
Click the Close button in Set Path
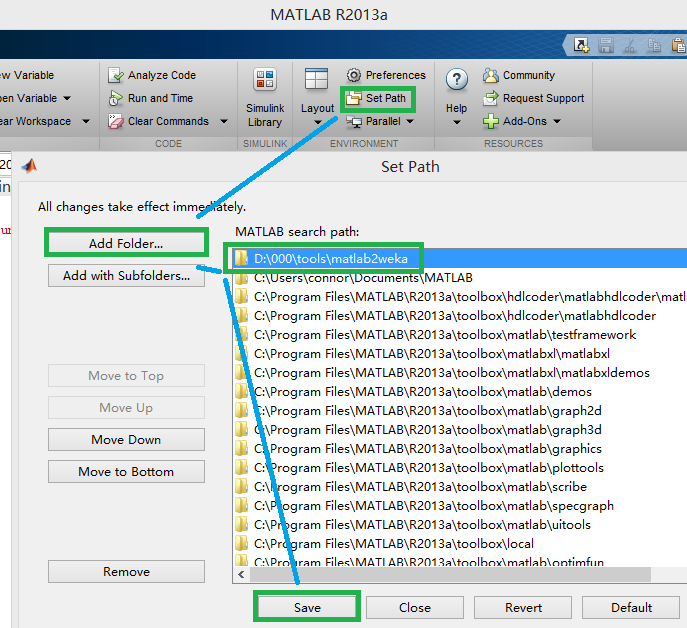[x=415, y=607]
